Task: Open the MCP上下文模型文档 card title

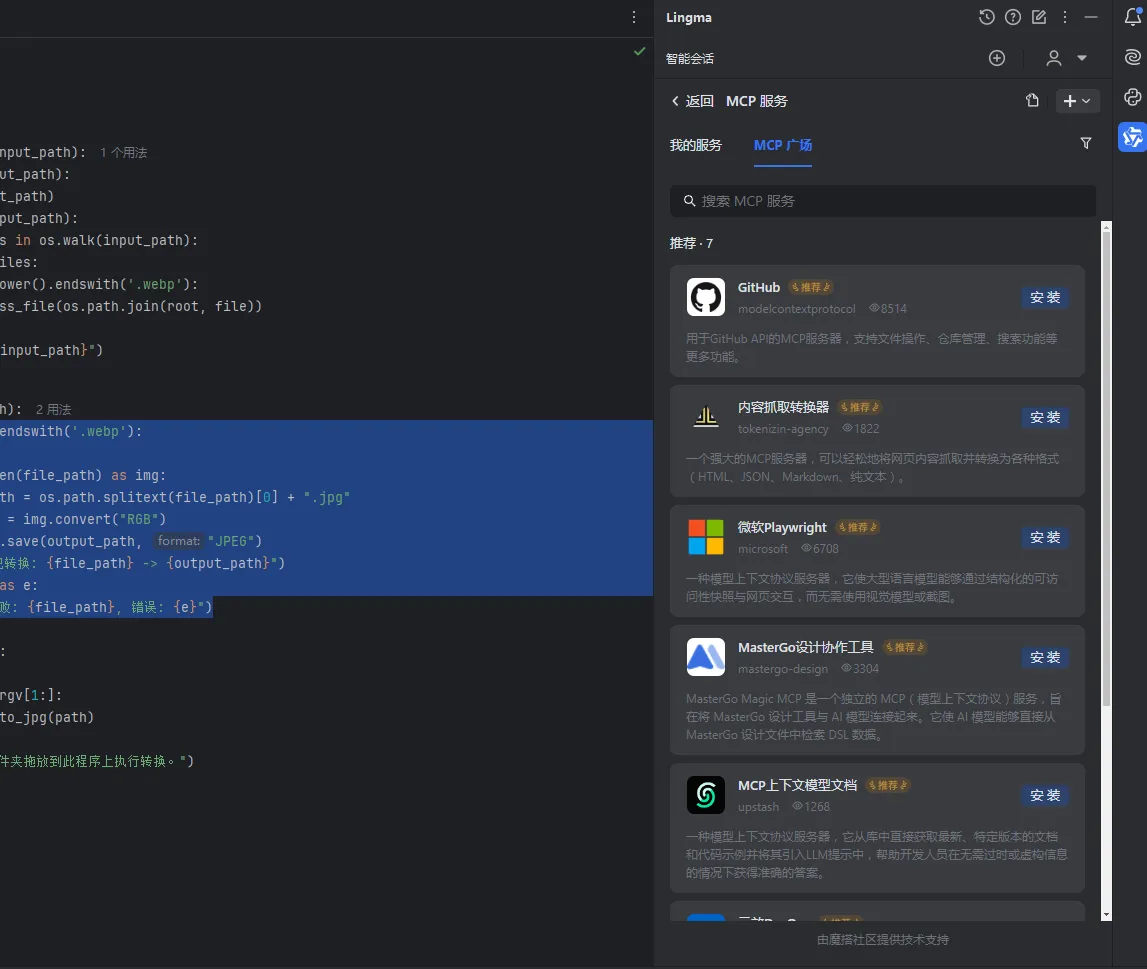Action: [797, 785]
